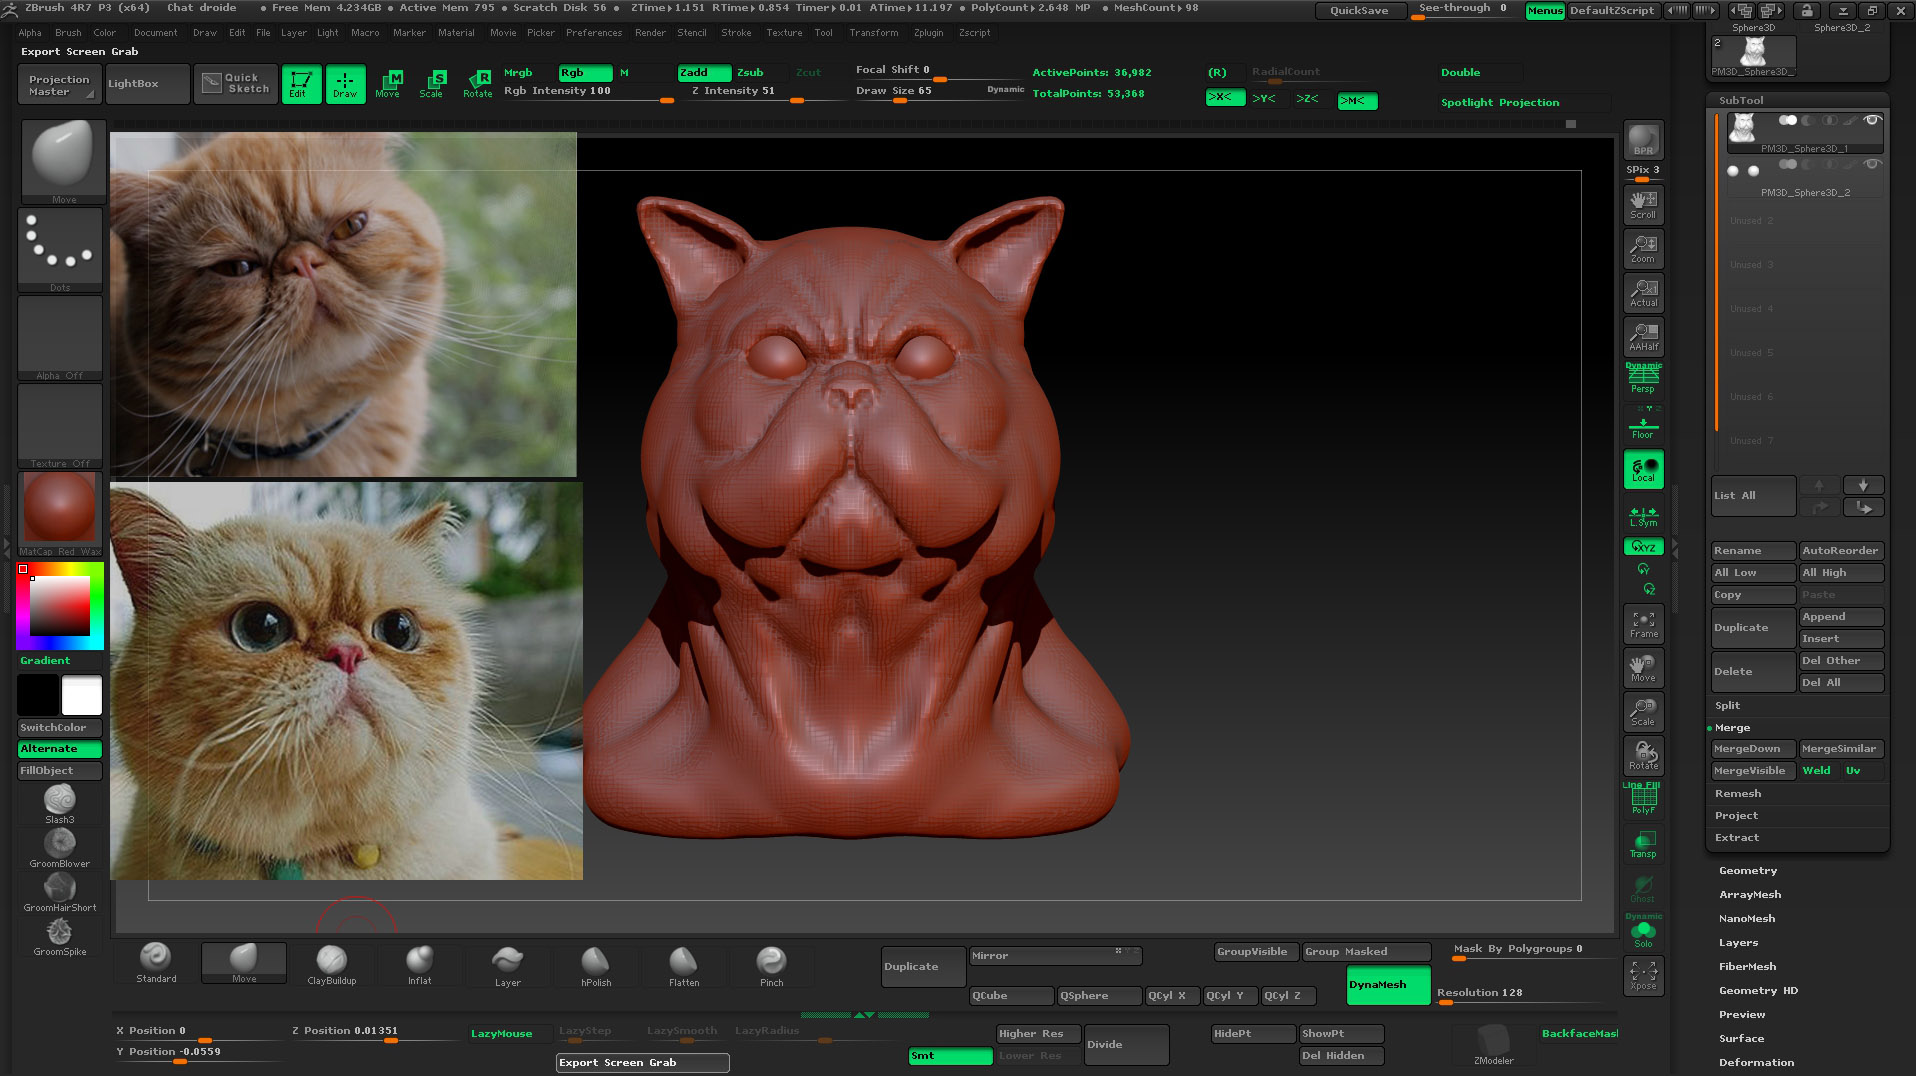Open the ZModeler brush icon
Viewport: 1916px width, 1076px height.
pos(1493,1044)
